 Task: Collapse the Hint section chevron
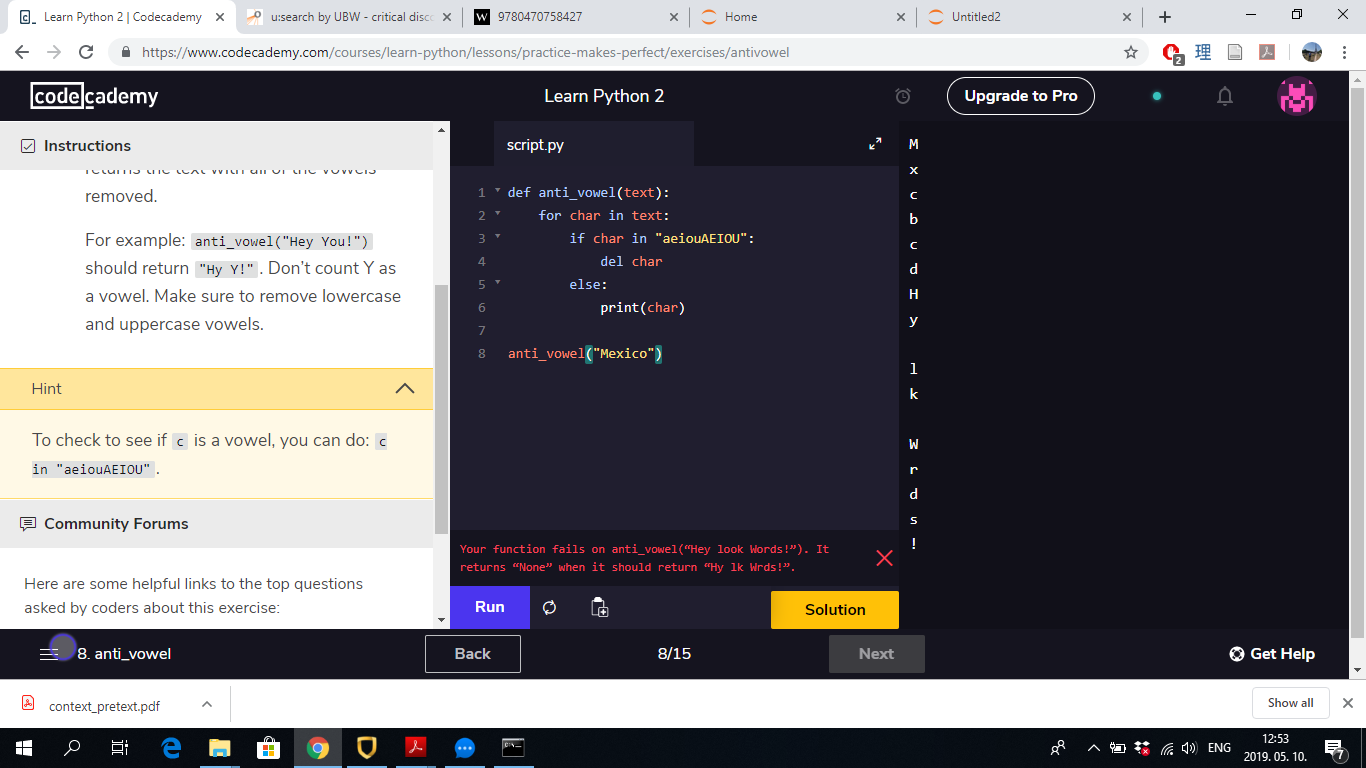[x=405, y=388]
